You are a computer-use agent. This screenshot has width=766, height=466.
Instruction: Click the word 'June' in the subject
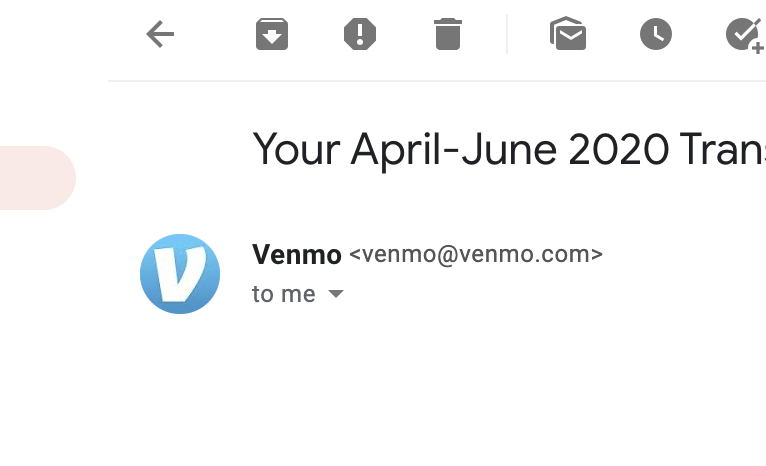pos(509,149)
